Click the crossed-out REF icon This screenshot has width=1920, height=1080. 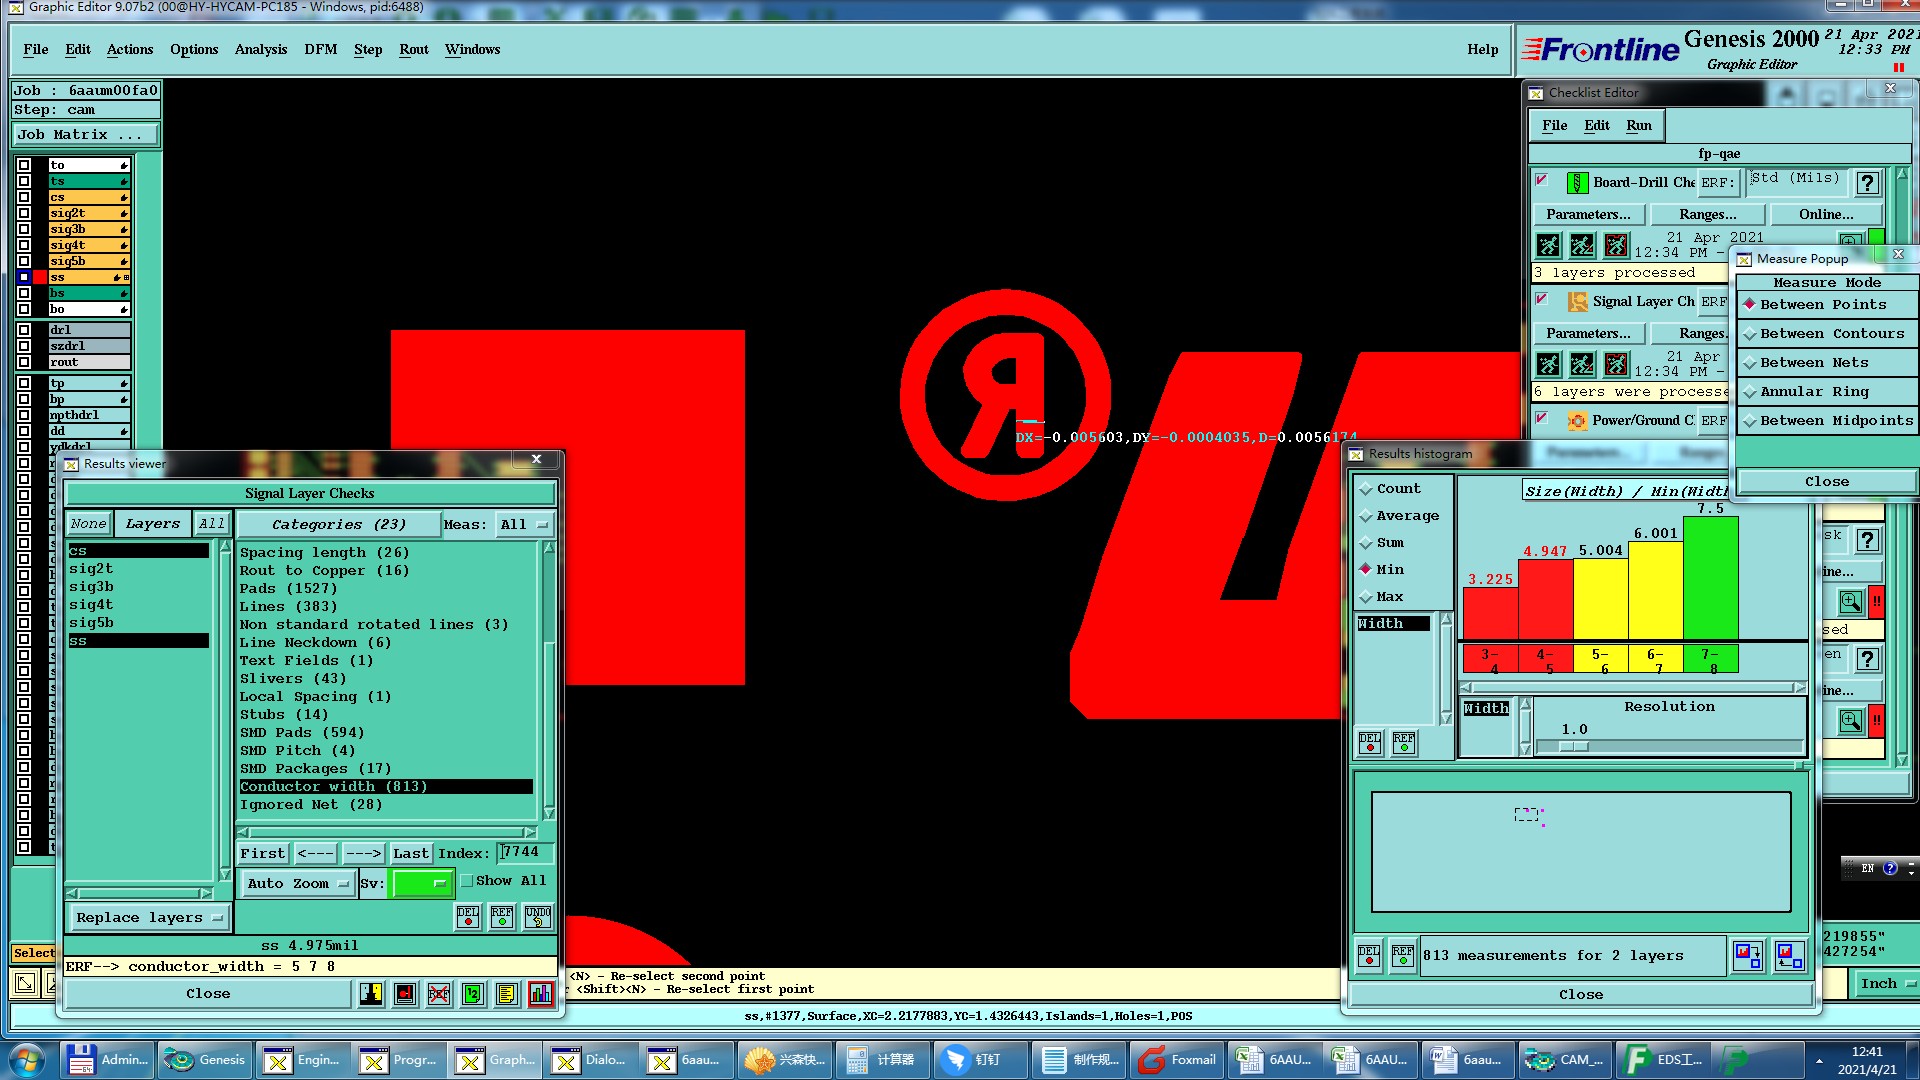pyautogui.click(x=439, y=994)
